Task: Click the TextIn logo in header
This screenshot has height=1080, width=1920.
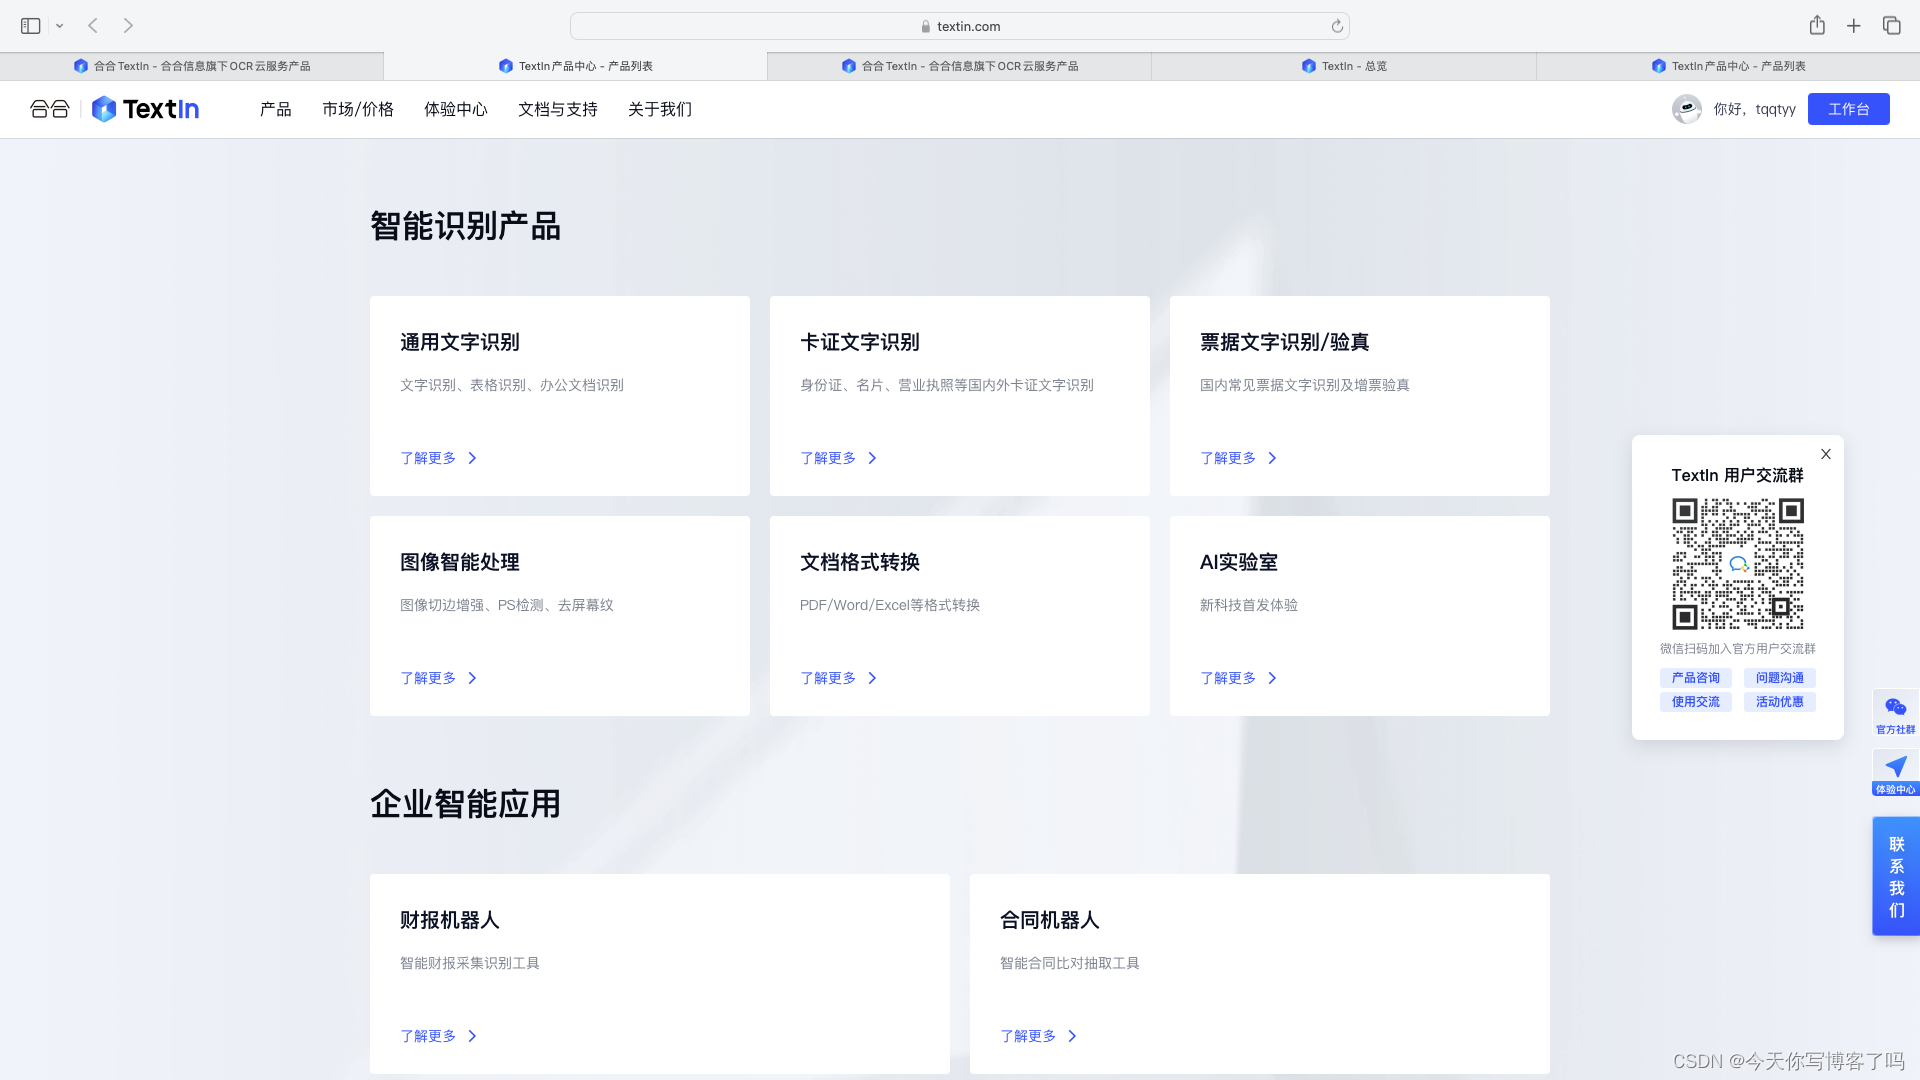Action: click(146, 109)
